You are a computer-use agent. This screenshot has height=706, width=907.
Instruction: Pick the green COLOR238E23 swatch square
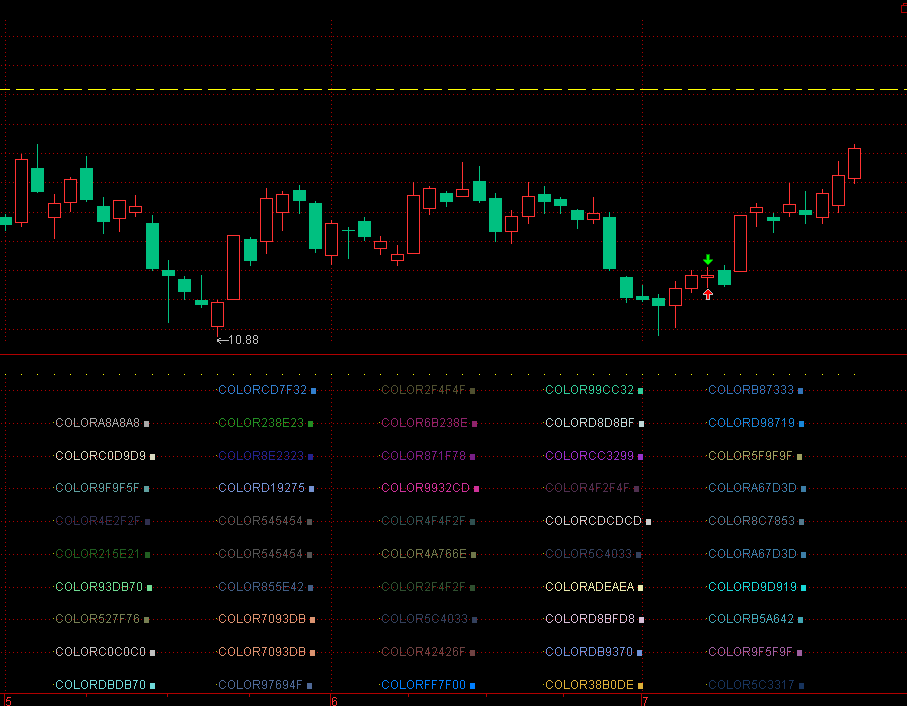(x=311, y=424)
